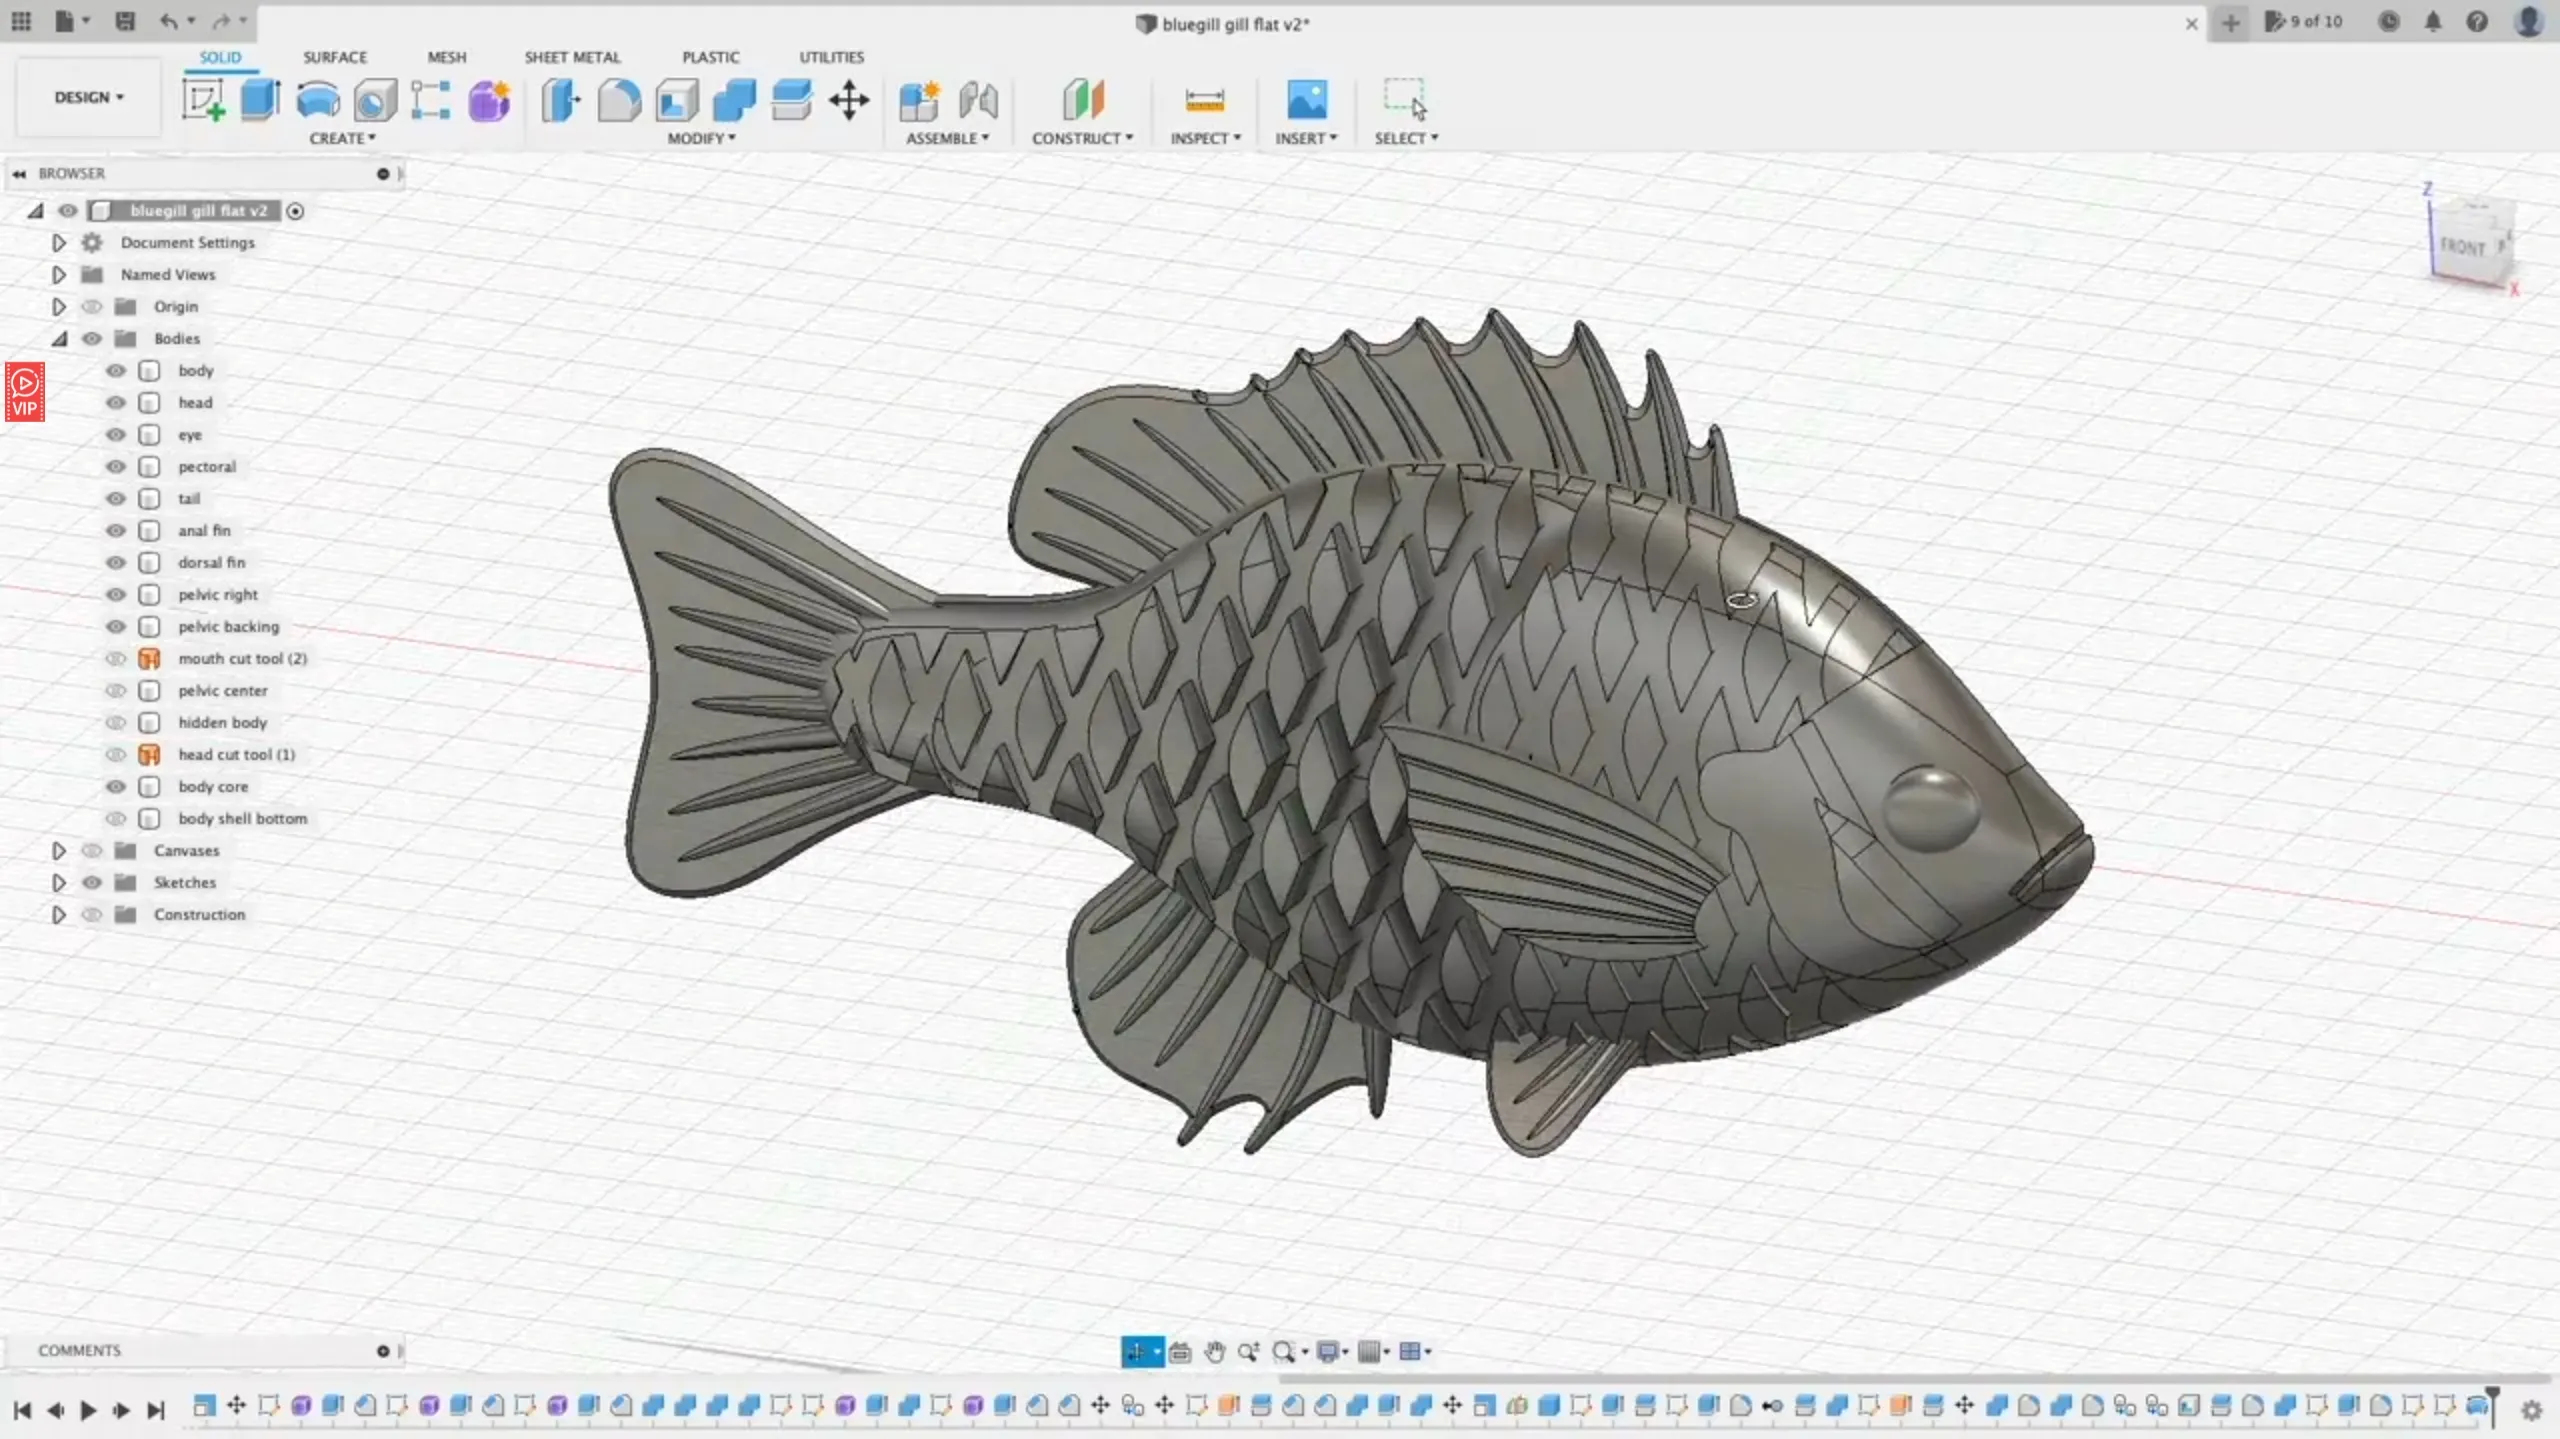Switch to the SURFACE tab

pos(334,57)
